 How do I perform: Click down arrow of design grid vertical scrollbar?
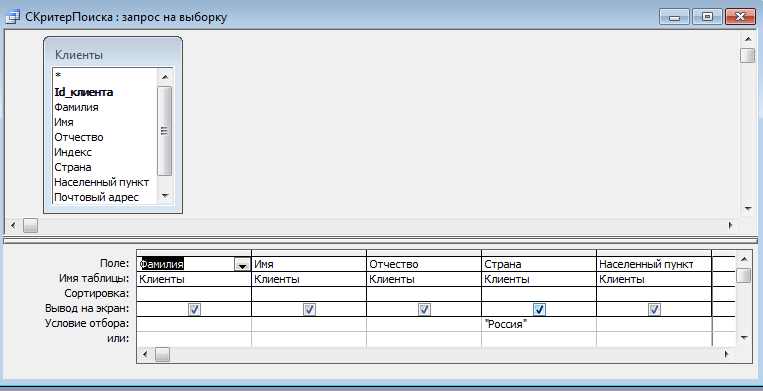tap(744, 338)
